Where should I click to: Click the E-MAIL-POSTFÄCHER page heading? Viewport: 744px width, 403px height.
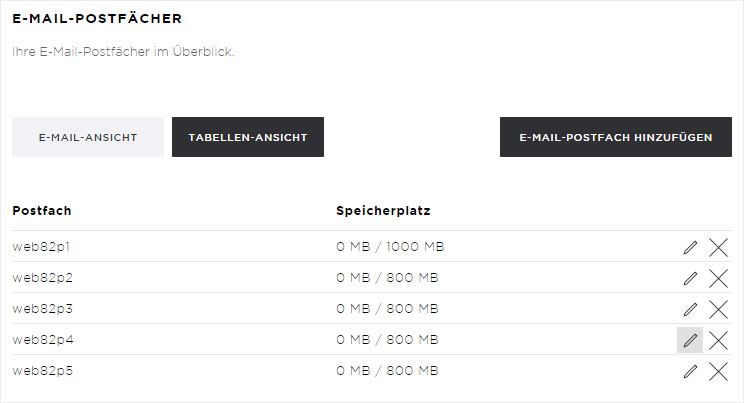[97, 19]
